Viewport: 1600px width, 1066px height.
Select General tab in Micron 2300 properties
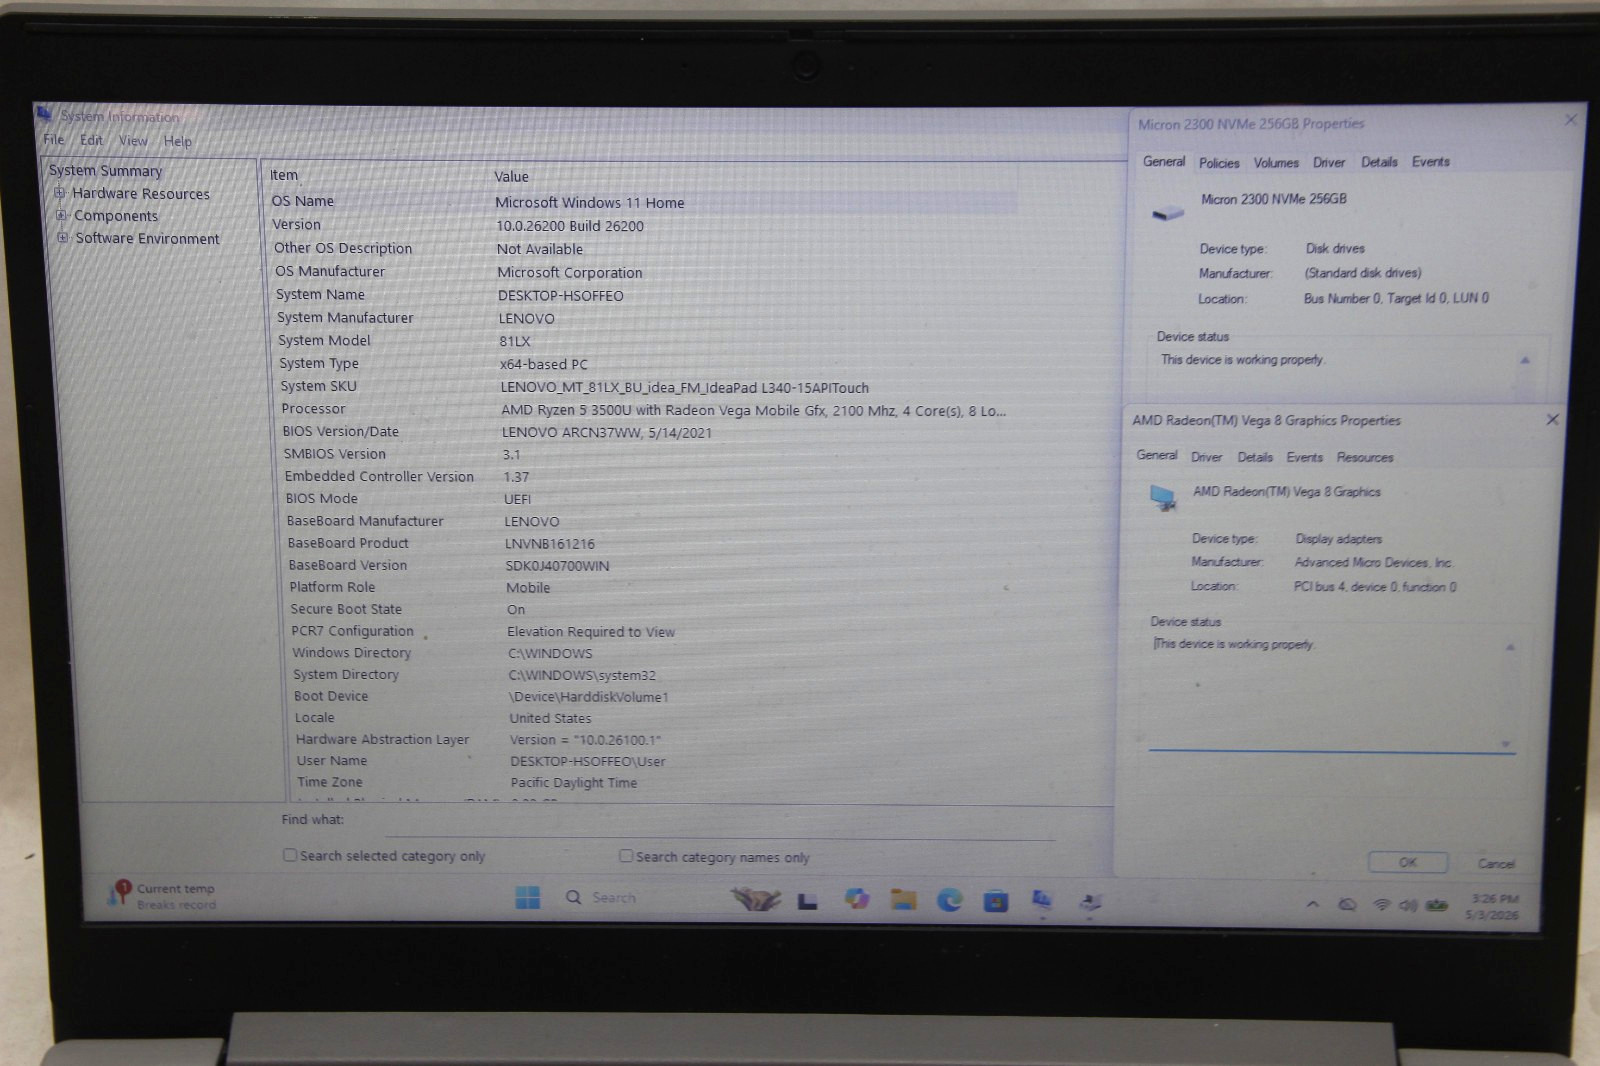click(1164, 161)
